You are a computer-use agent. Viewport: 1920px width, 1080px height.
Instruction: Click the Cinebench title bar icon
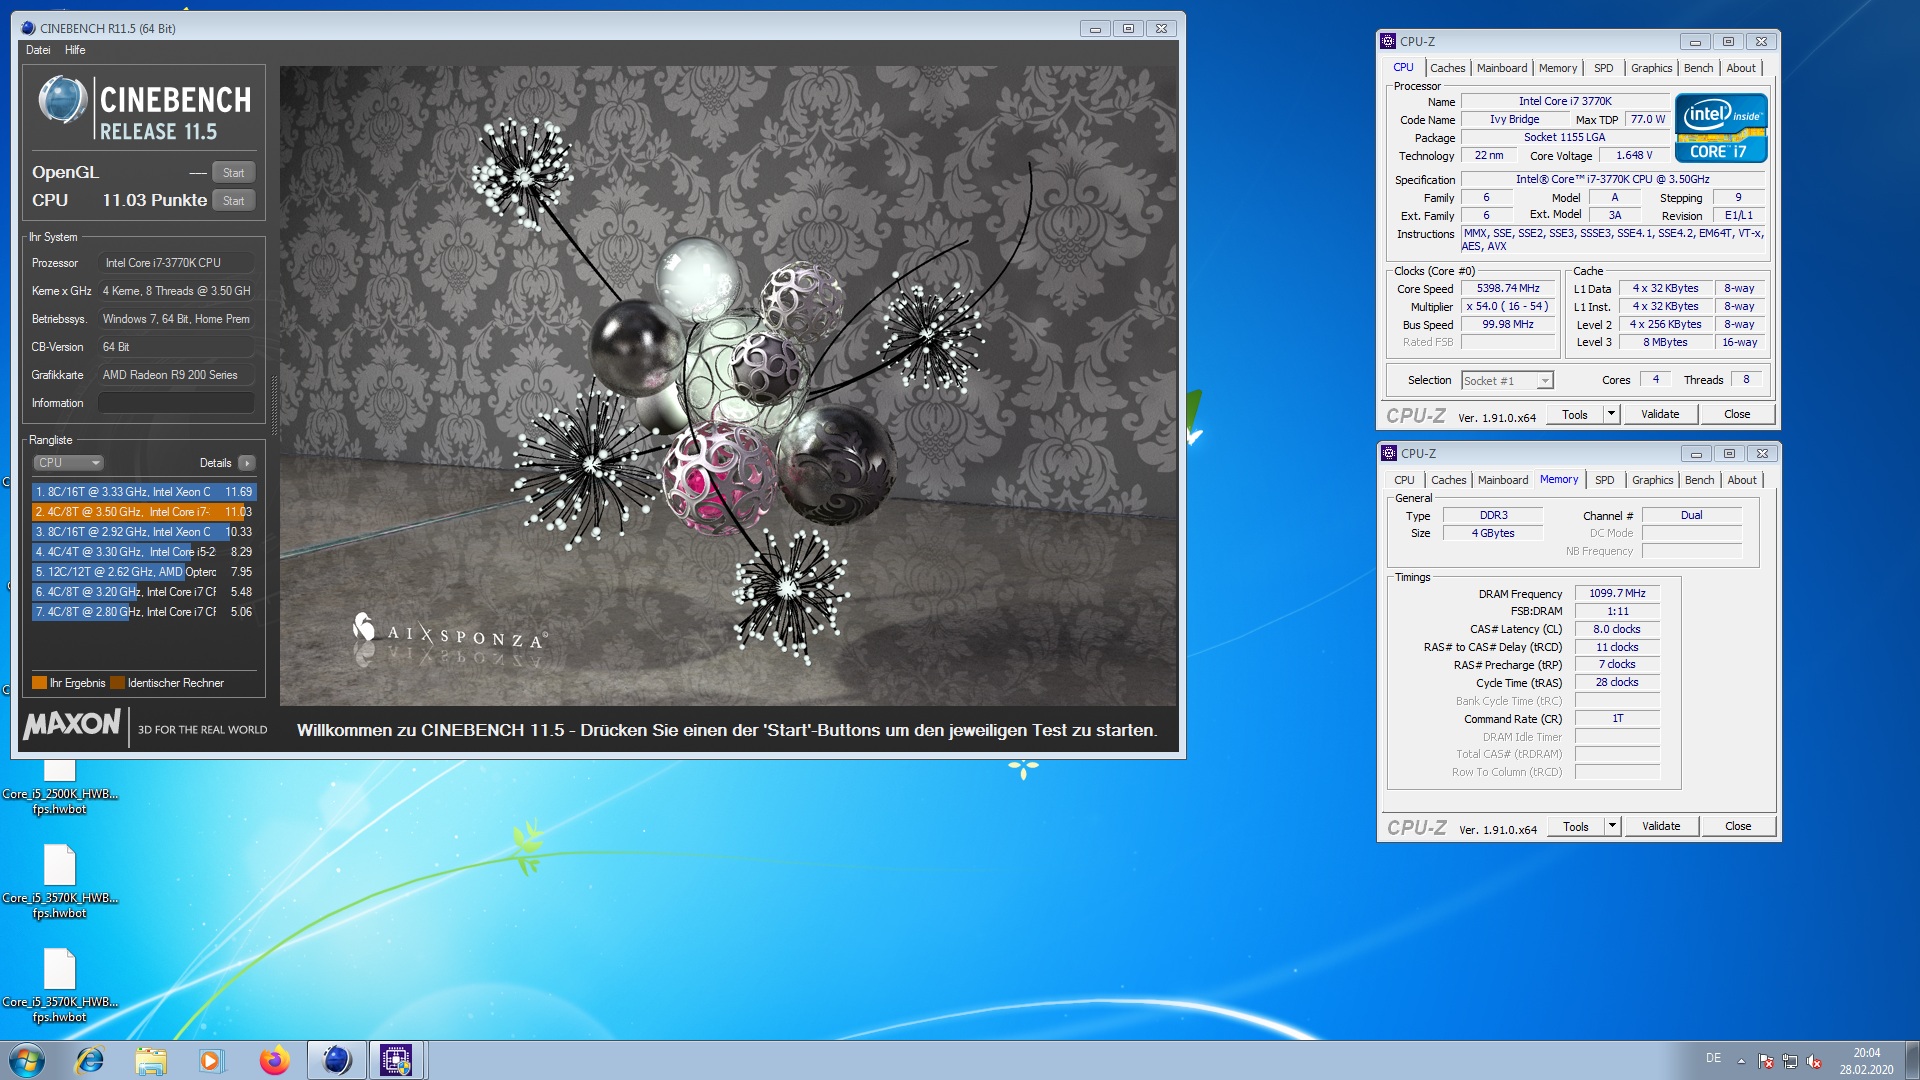tap(28, 28)
